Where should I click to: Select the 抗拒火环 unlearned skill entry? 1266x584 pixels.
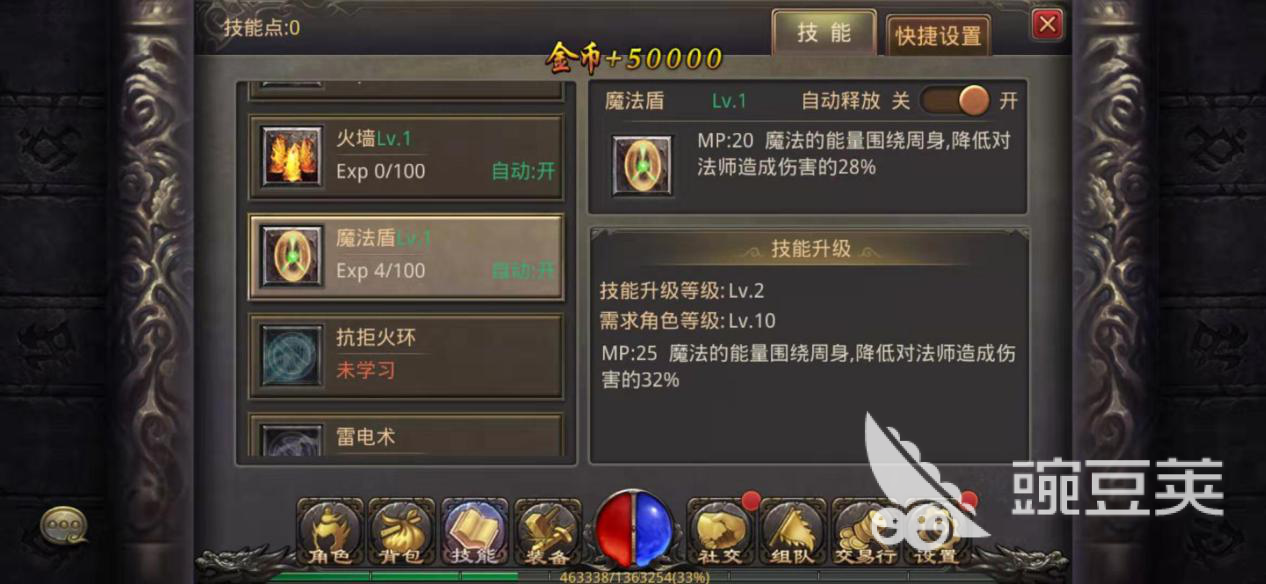point(406,355)
